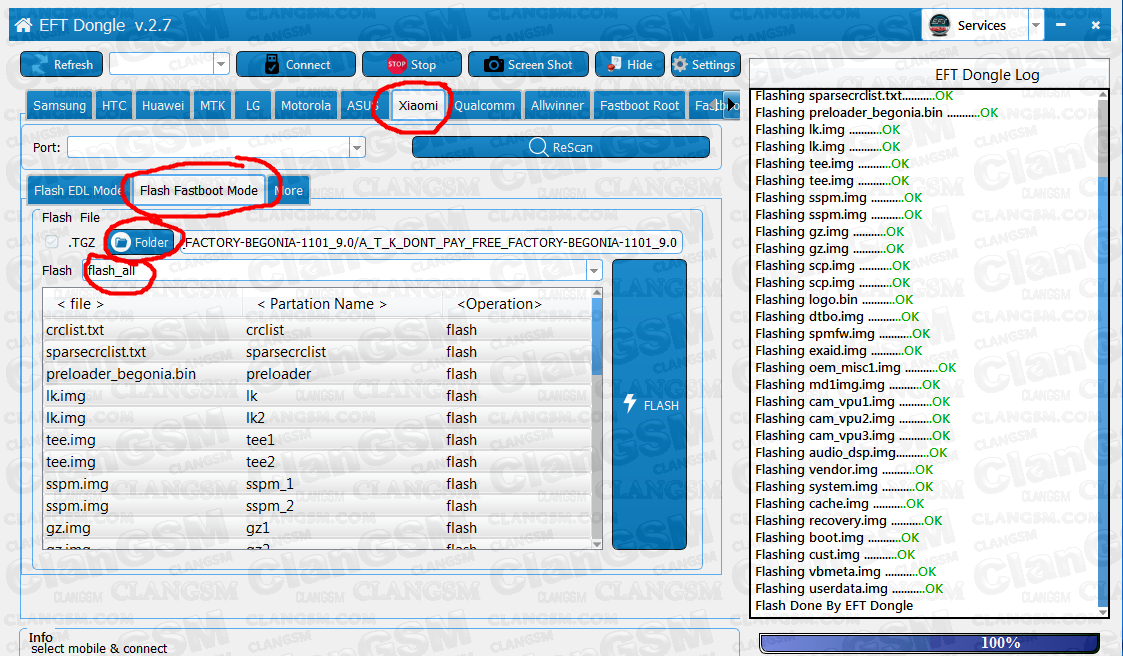Select the gz.img file row
Screen dimensions: 1123x656
pyautogui.click(x=318, y=528)
